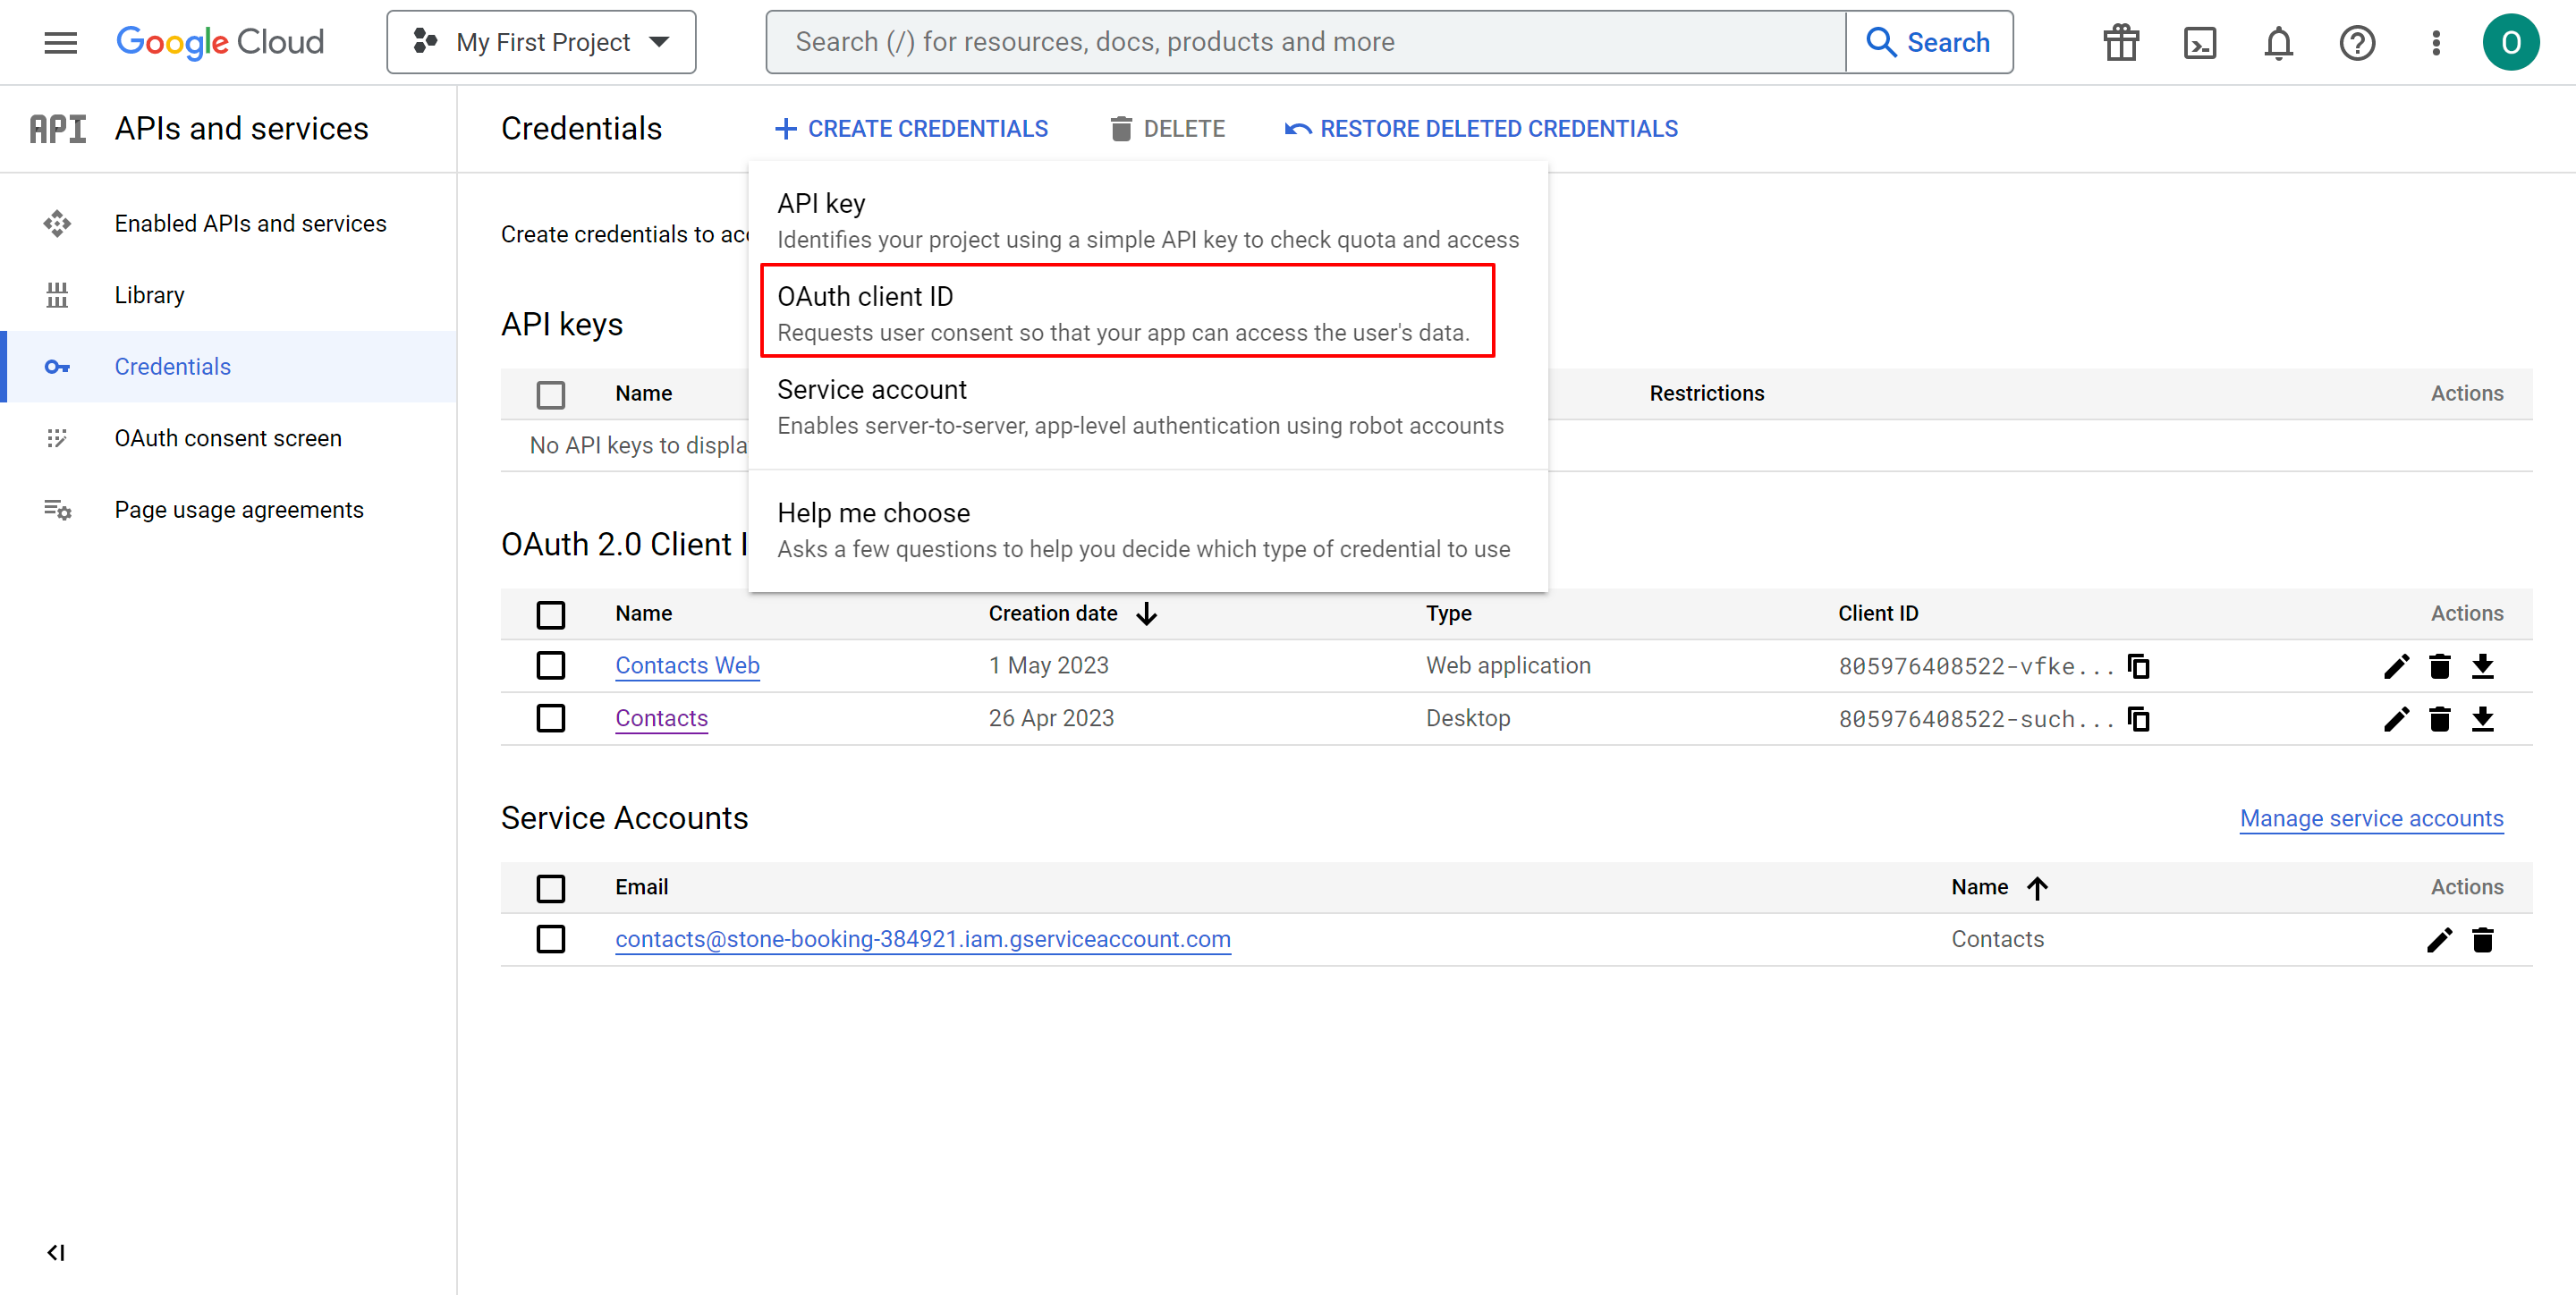Open the account avatar O
2576x1295 pixels.
point(2511,42)
